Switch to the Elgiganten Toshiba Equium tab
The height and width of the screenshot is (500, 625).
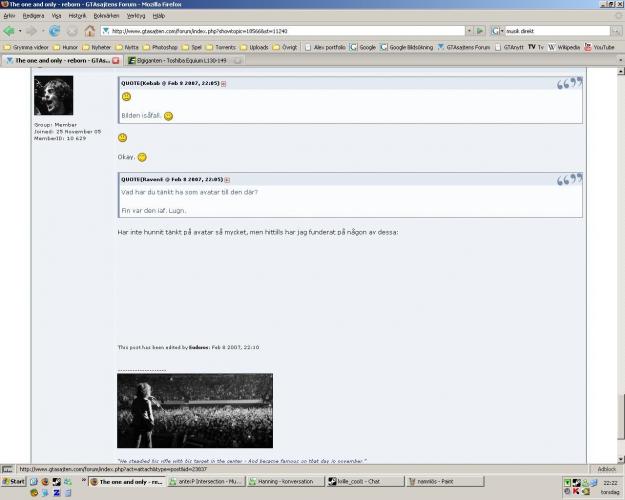(183, 61)
